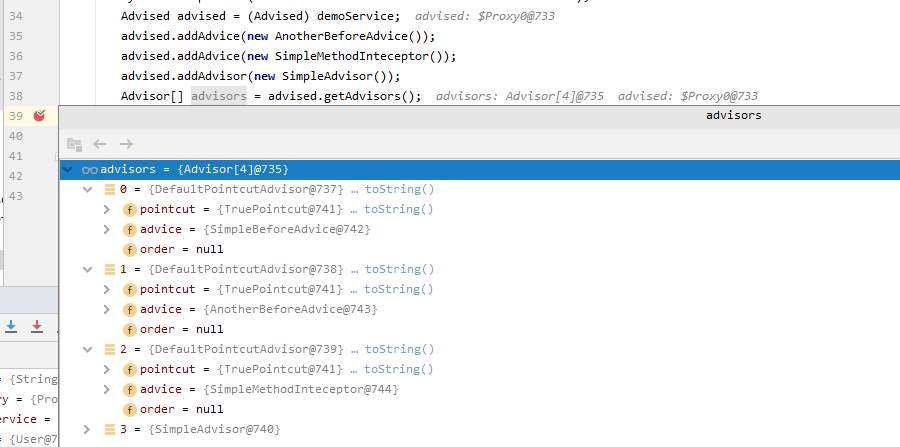Click toString() link for DefaultPointcutAdvisor@739
Viewport: 900px width, 447px height.
[x=399, y=349]
